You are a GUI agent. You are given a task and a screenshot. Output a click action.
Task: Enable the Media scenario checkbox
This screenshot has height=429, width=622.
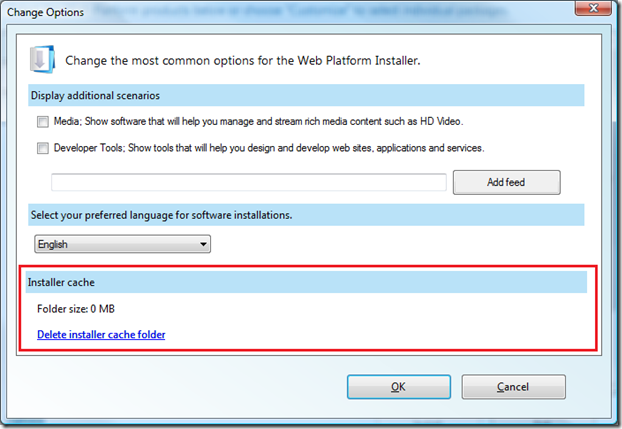[43, 121]
